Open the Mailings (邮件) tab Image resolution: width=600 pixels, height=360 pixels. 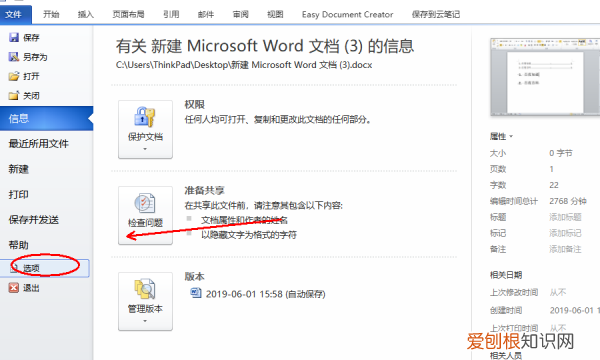pyautogui.click(x=206, y=15)
